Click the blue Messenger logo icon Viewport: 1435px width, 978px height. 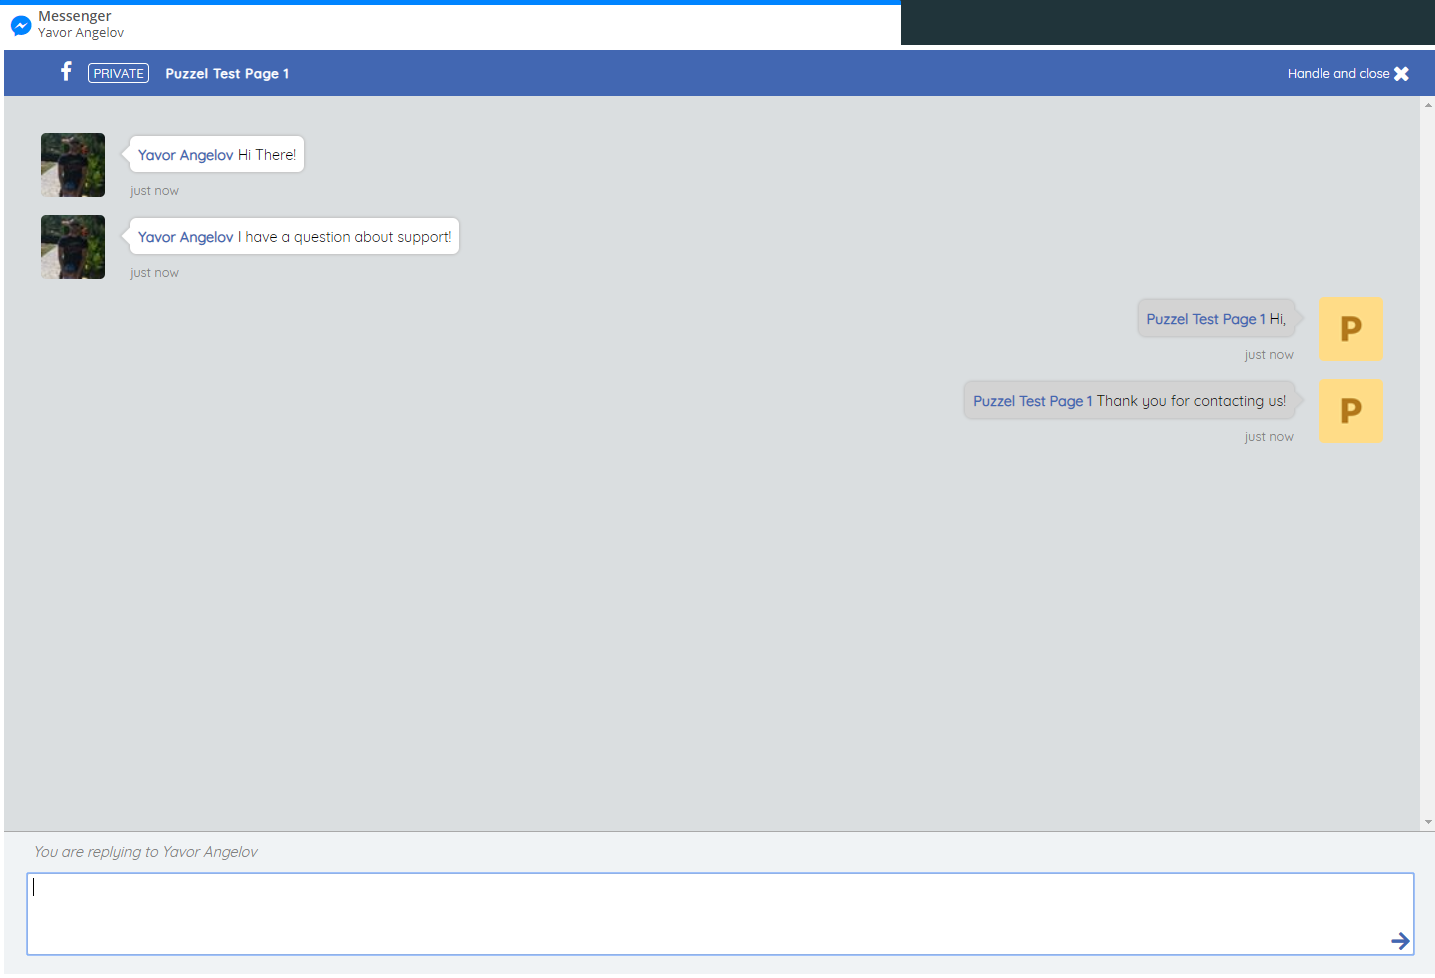coord(21,25)
